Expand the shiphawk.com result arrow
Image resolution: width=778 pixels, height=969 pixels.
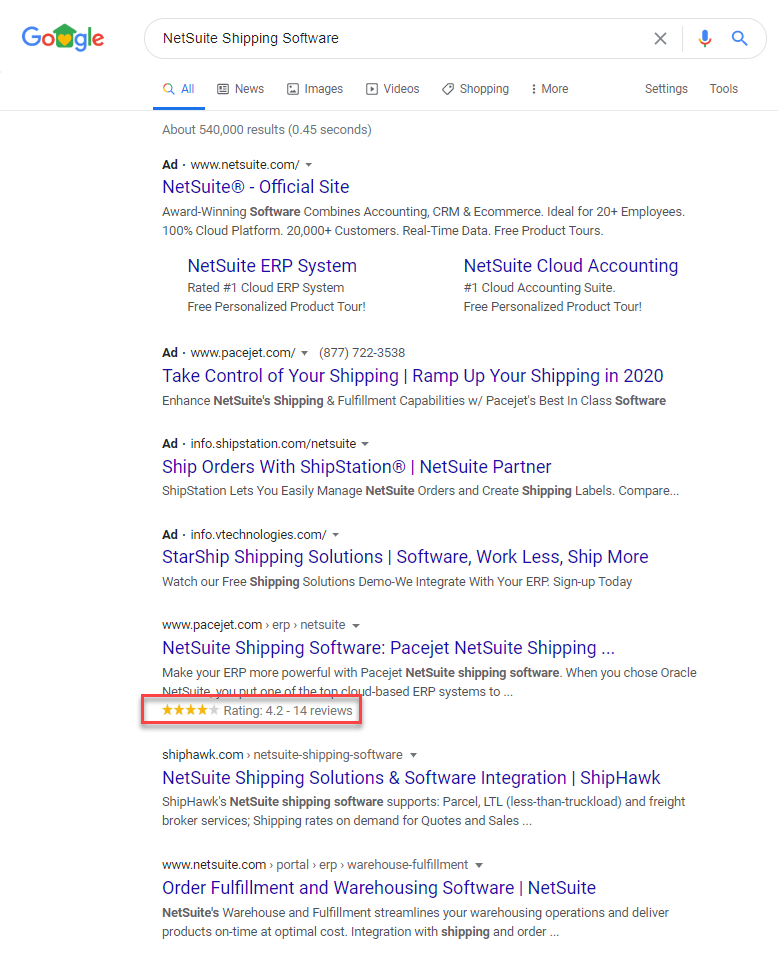[413, 755]
